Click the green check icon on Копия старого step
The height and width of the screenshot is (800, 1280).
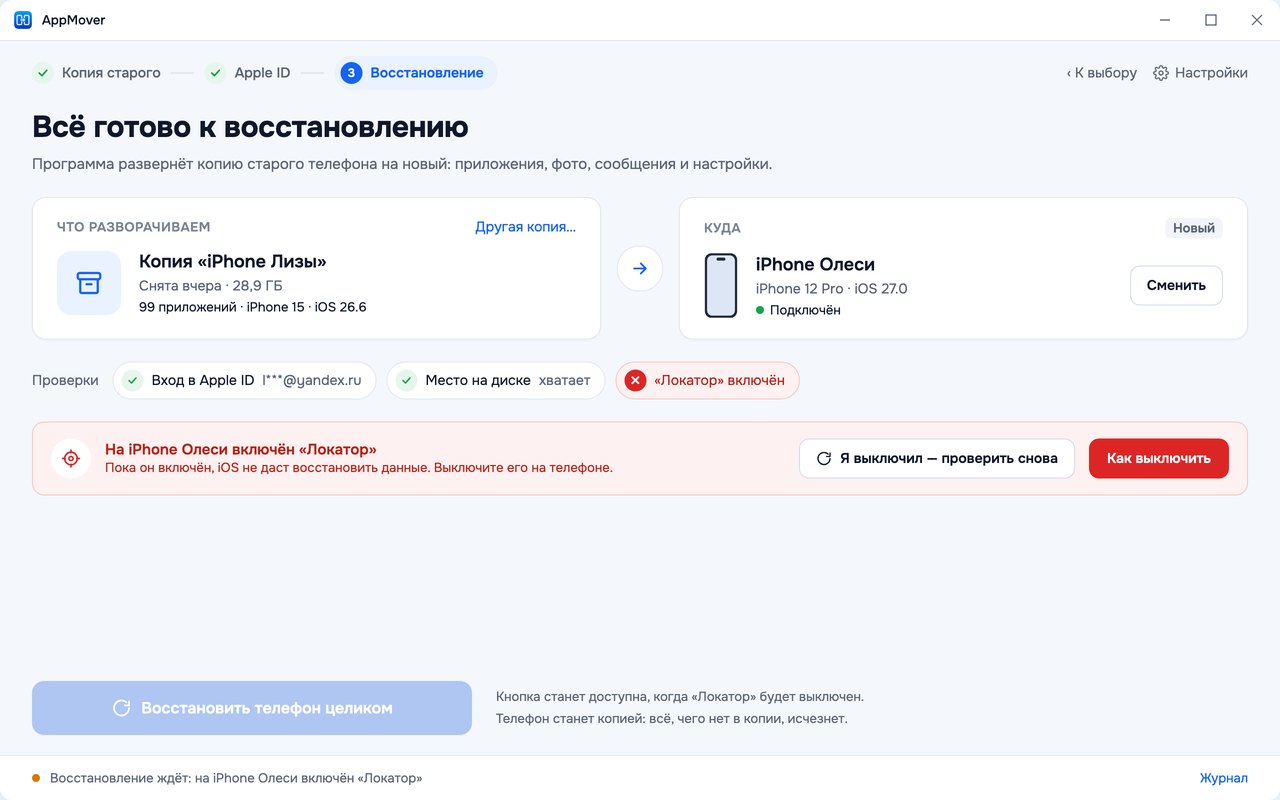tap(42, 73)
